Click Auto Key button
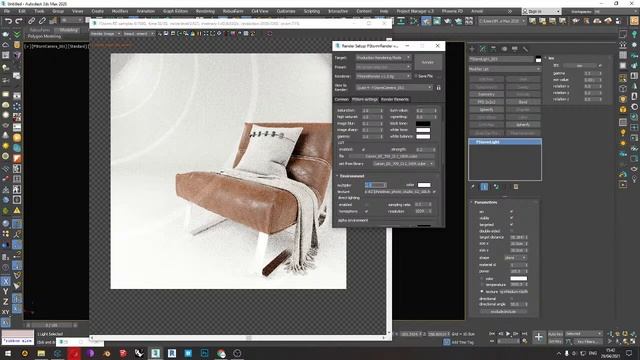The height and width of the screenshot is (360, 640). pyautogui.click(x=555, y=334)
